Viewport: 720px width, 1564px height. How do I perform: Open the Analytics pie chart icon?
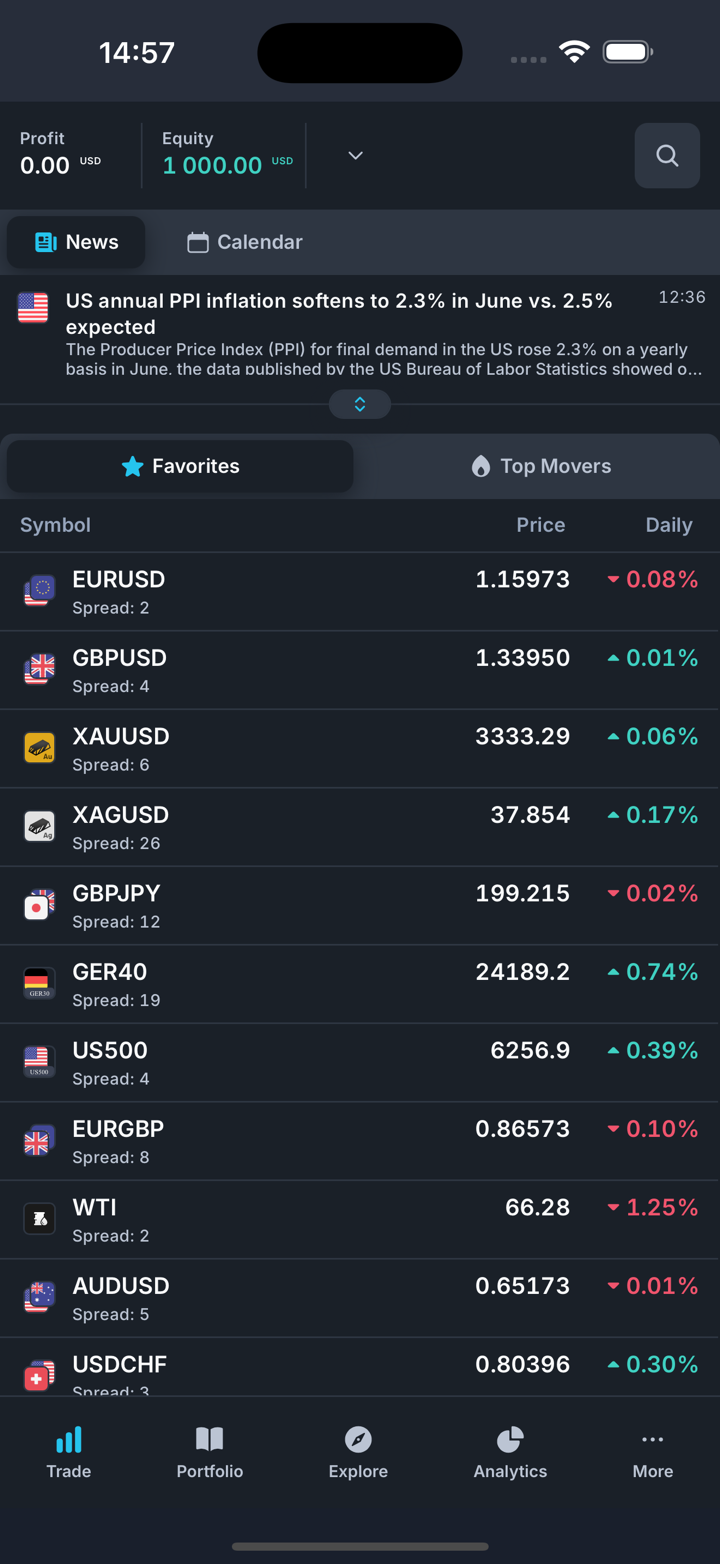click(510, 1440)
